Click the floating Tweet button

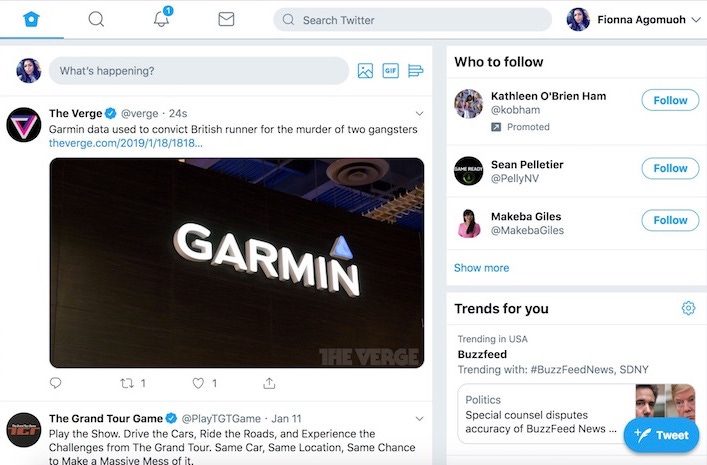661,435
